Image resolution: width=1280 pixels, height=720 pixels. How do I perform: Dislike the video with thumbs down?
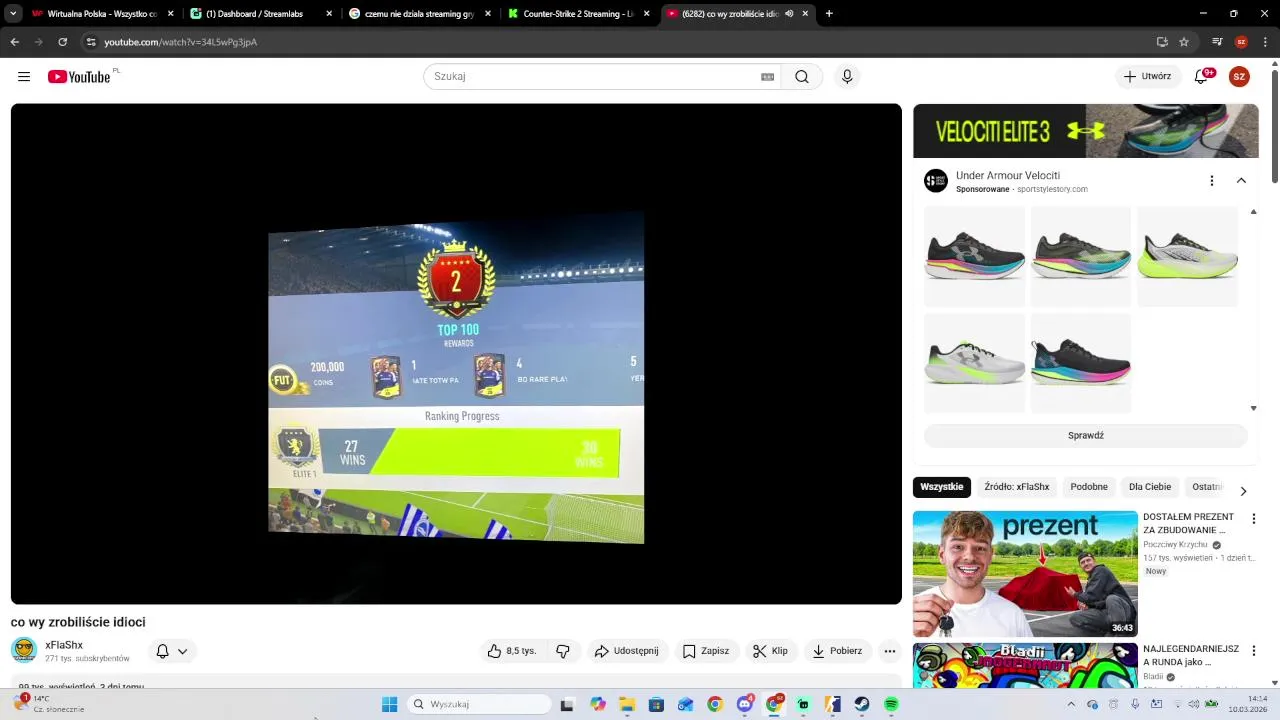(x=563, y=651)
